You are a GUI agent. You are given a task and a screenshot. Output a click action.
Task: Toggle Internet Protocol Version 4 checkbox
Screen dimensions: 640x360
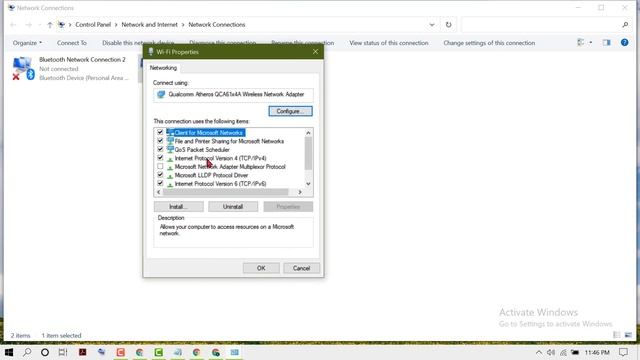point(160,158)
